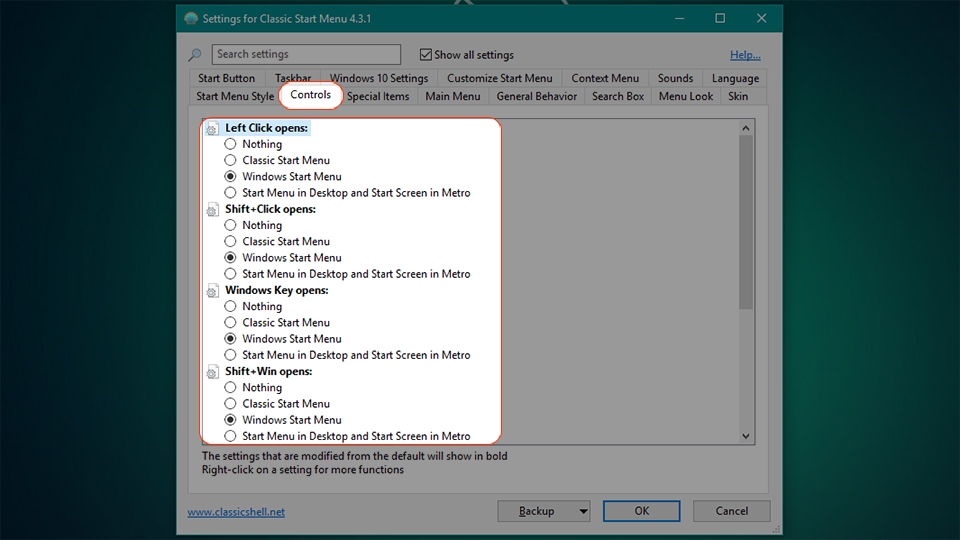
Task: Switch to the Skin tab
Action: 738,96
